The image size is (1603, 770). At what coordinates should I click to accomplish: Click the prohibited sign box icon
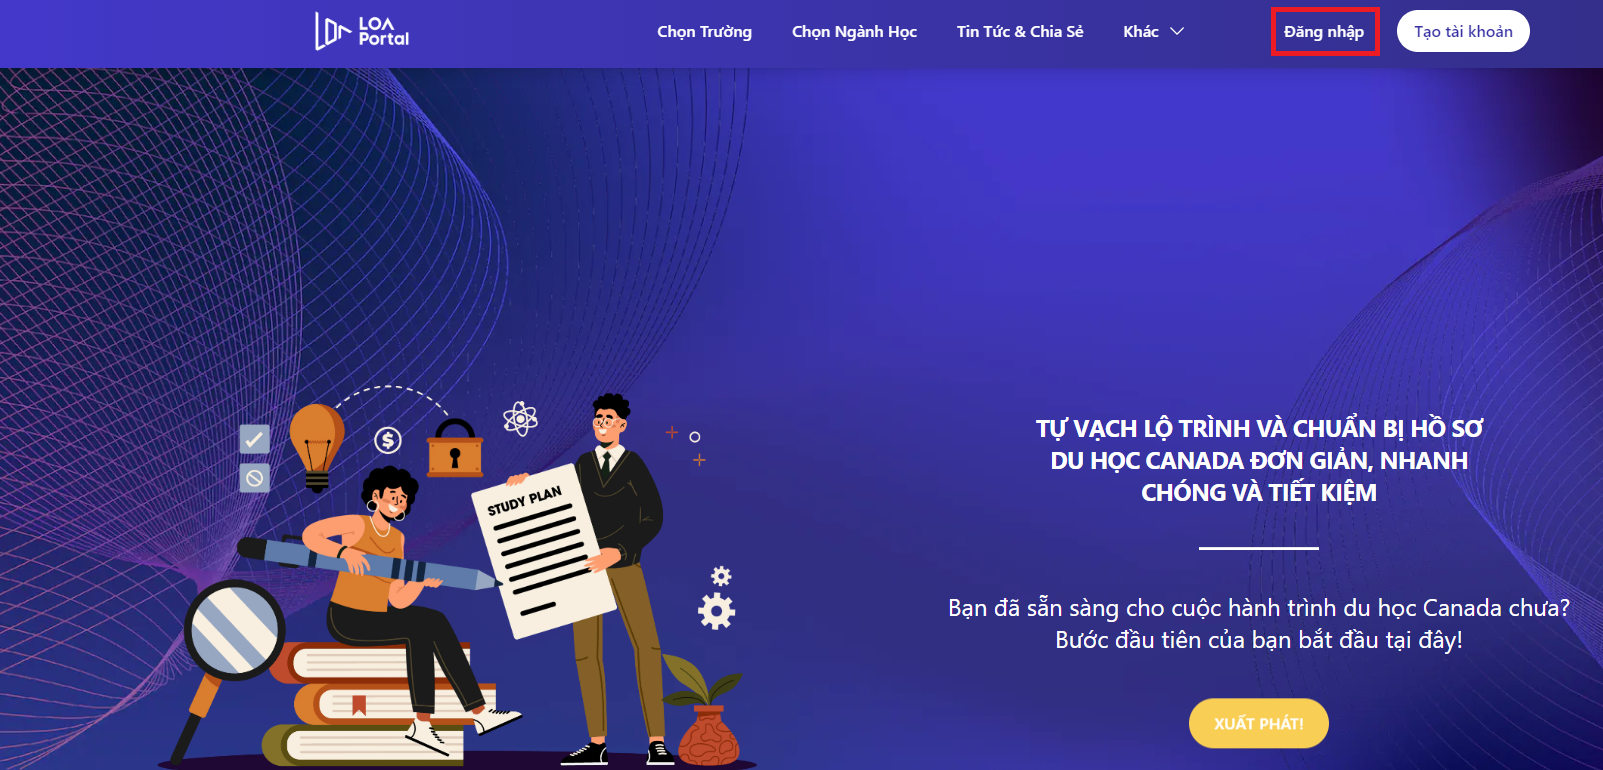254,477
